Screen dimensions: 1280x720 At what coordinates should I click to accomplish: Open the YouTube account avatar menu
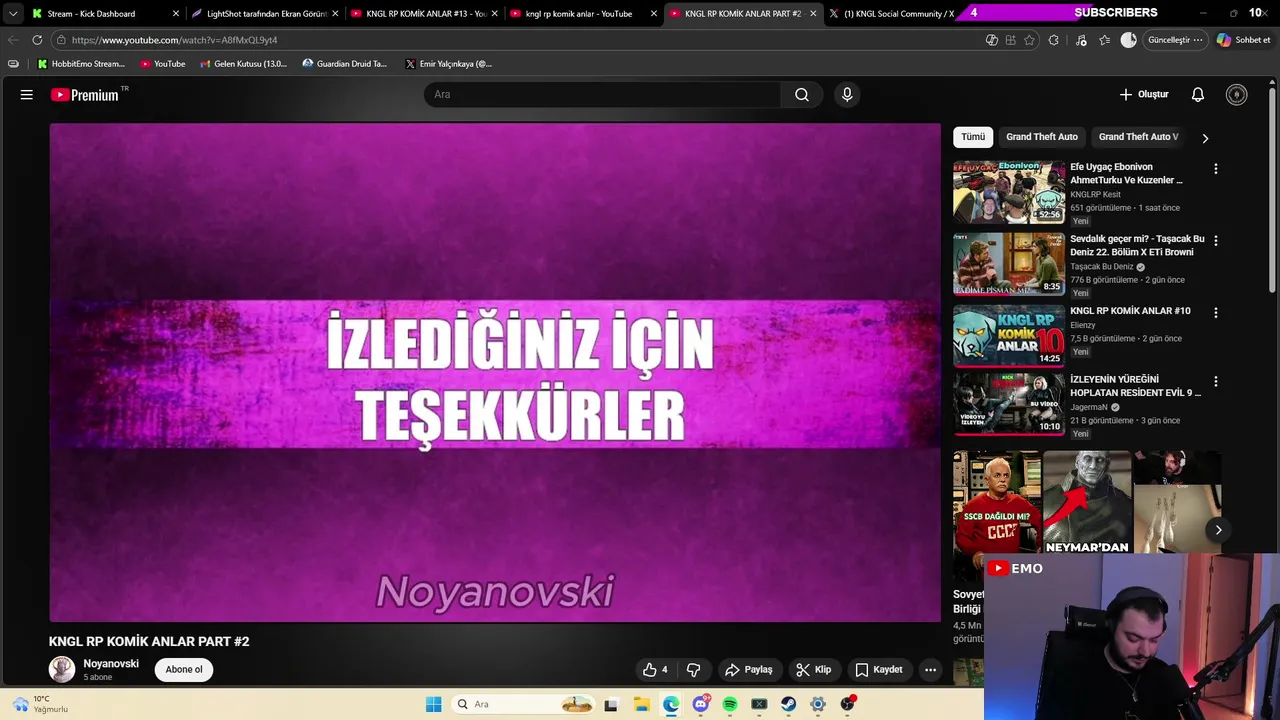tap(1237, 94)
